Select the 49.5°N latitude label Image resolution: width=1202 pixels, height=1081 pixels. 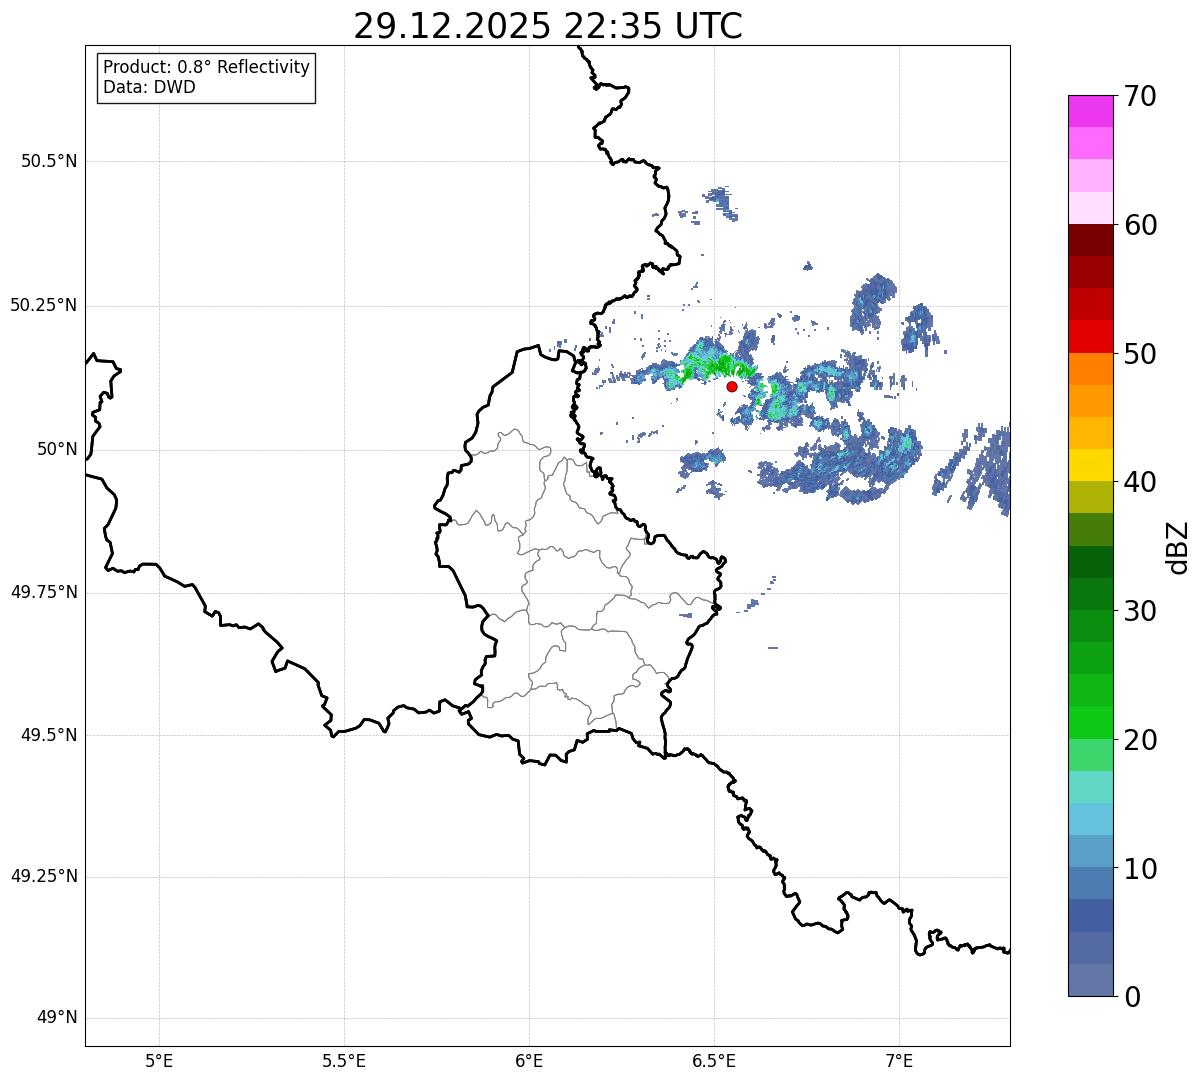point(49,735)
